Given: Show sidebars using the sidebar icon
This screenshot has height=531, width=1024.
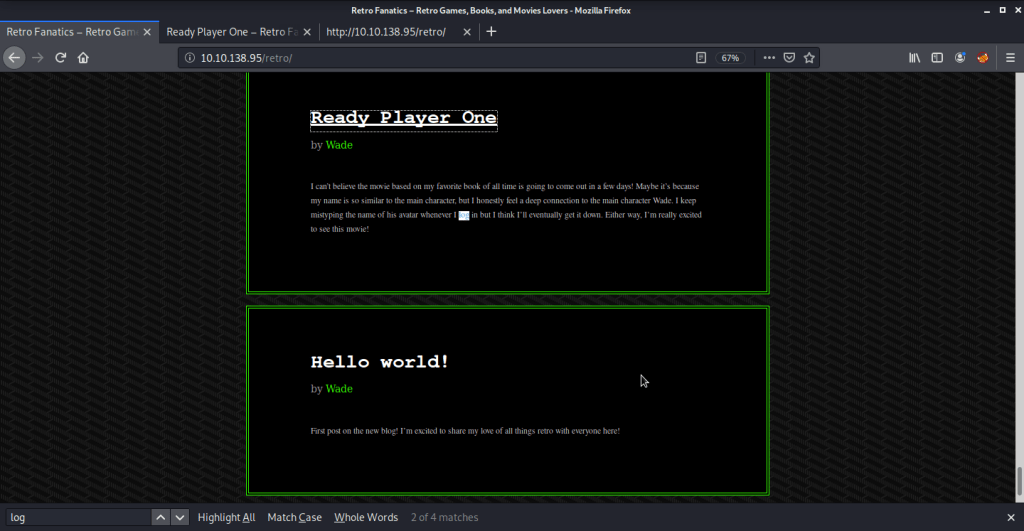Looking at the screenshot, I should pos(937,58).
